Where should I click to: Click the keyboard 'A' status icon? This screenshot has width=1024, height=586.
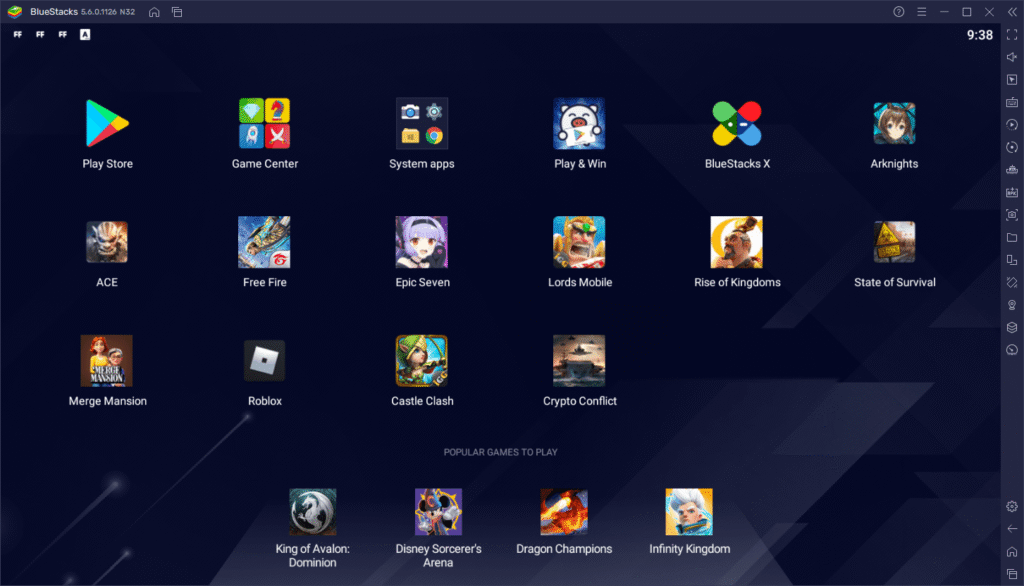(x=85, y=35)
